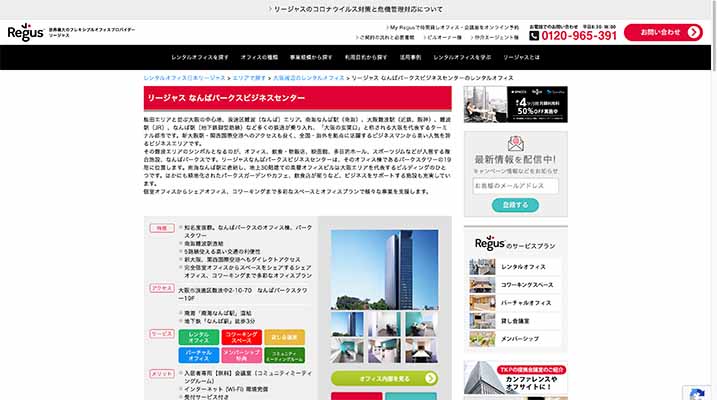This screenshot has width=717, height=400.
Task: Click the 特徴 label tag
Action: pyautogui.click(x=162, y=228)
